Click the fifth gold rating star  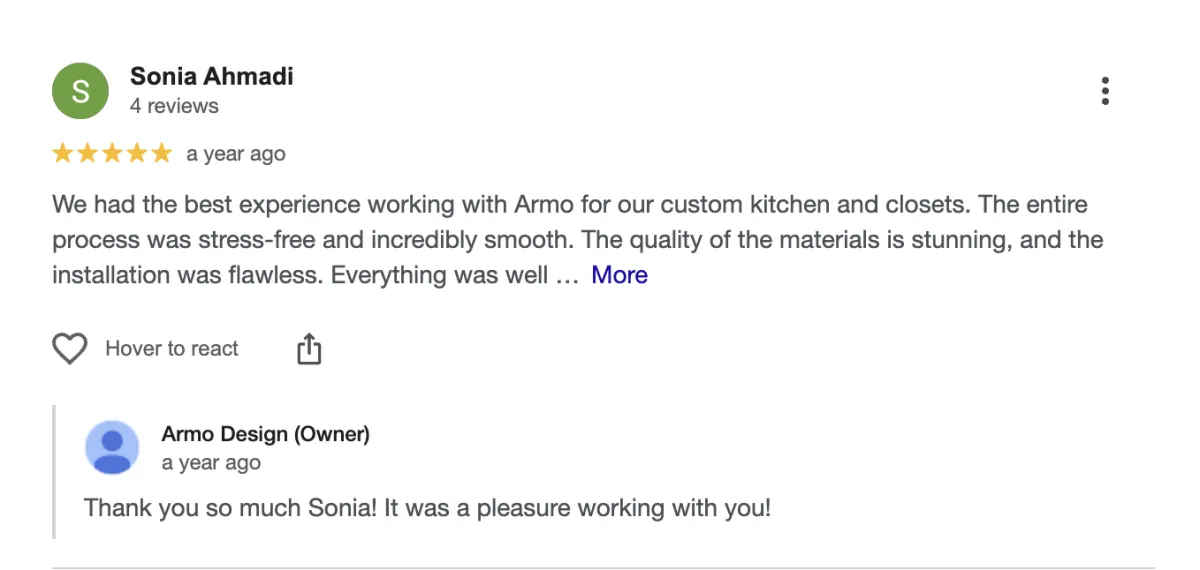pyautogui.click(x=161, y=154)
